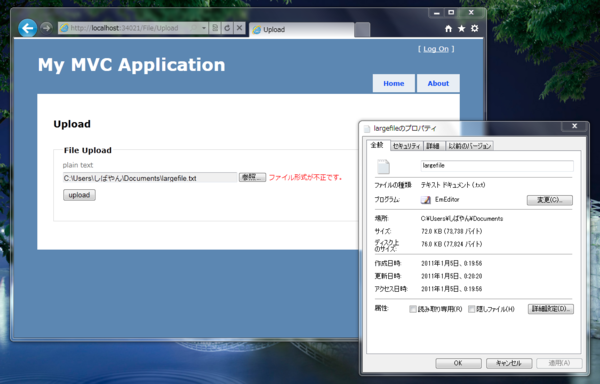Click the 更新日時 modified date value
Viewport: 600px width, 384px height.
(x=452, y=276)
